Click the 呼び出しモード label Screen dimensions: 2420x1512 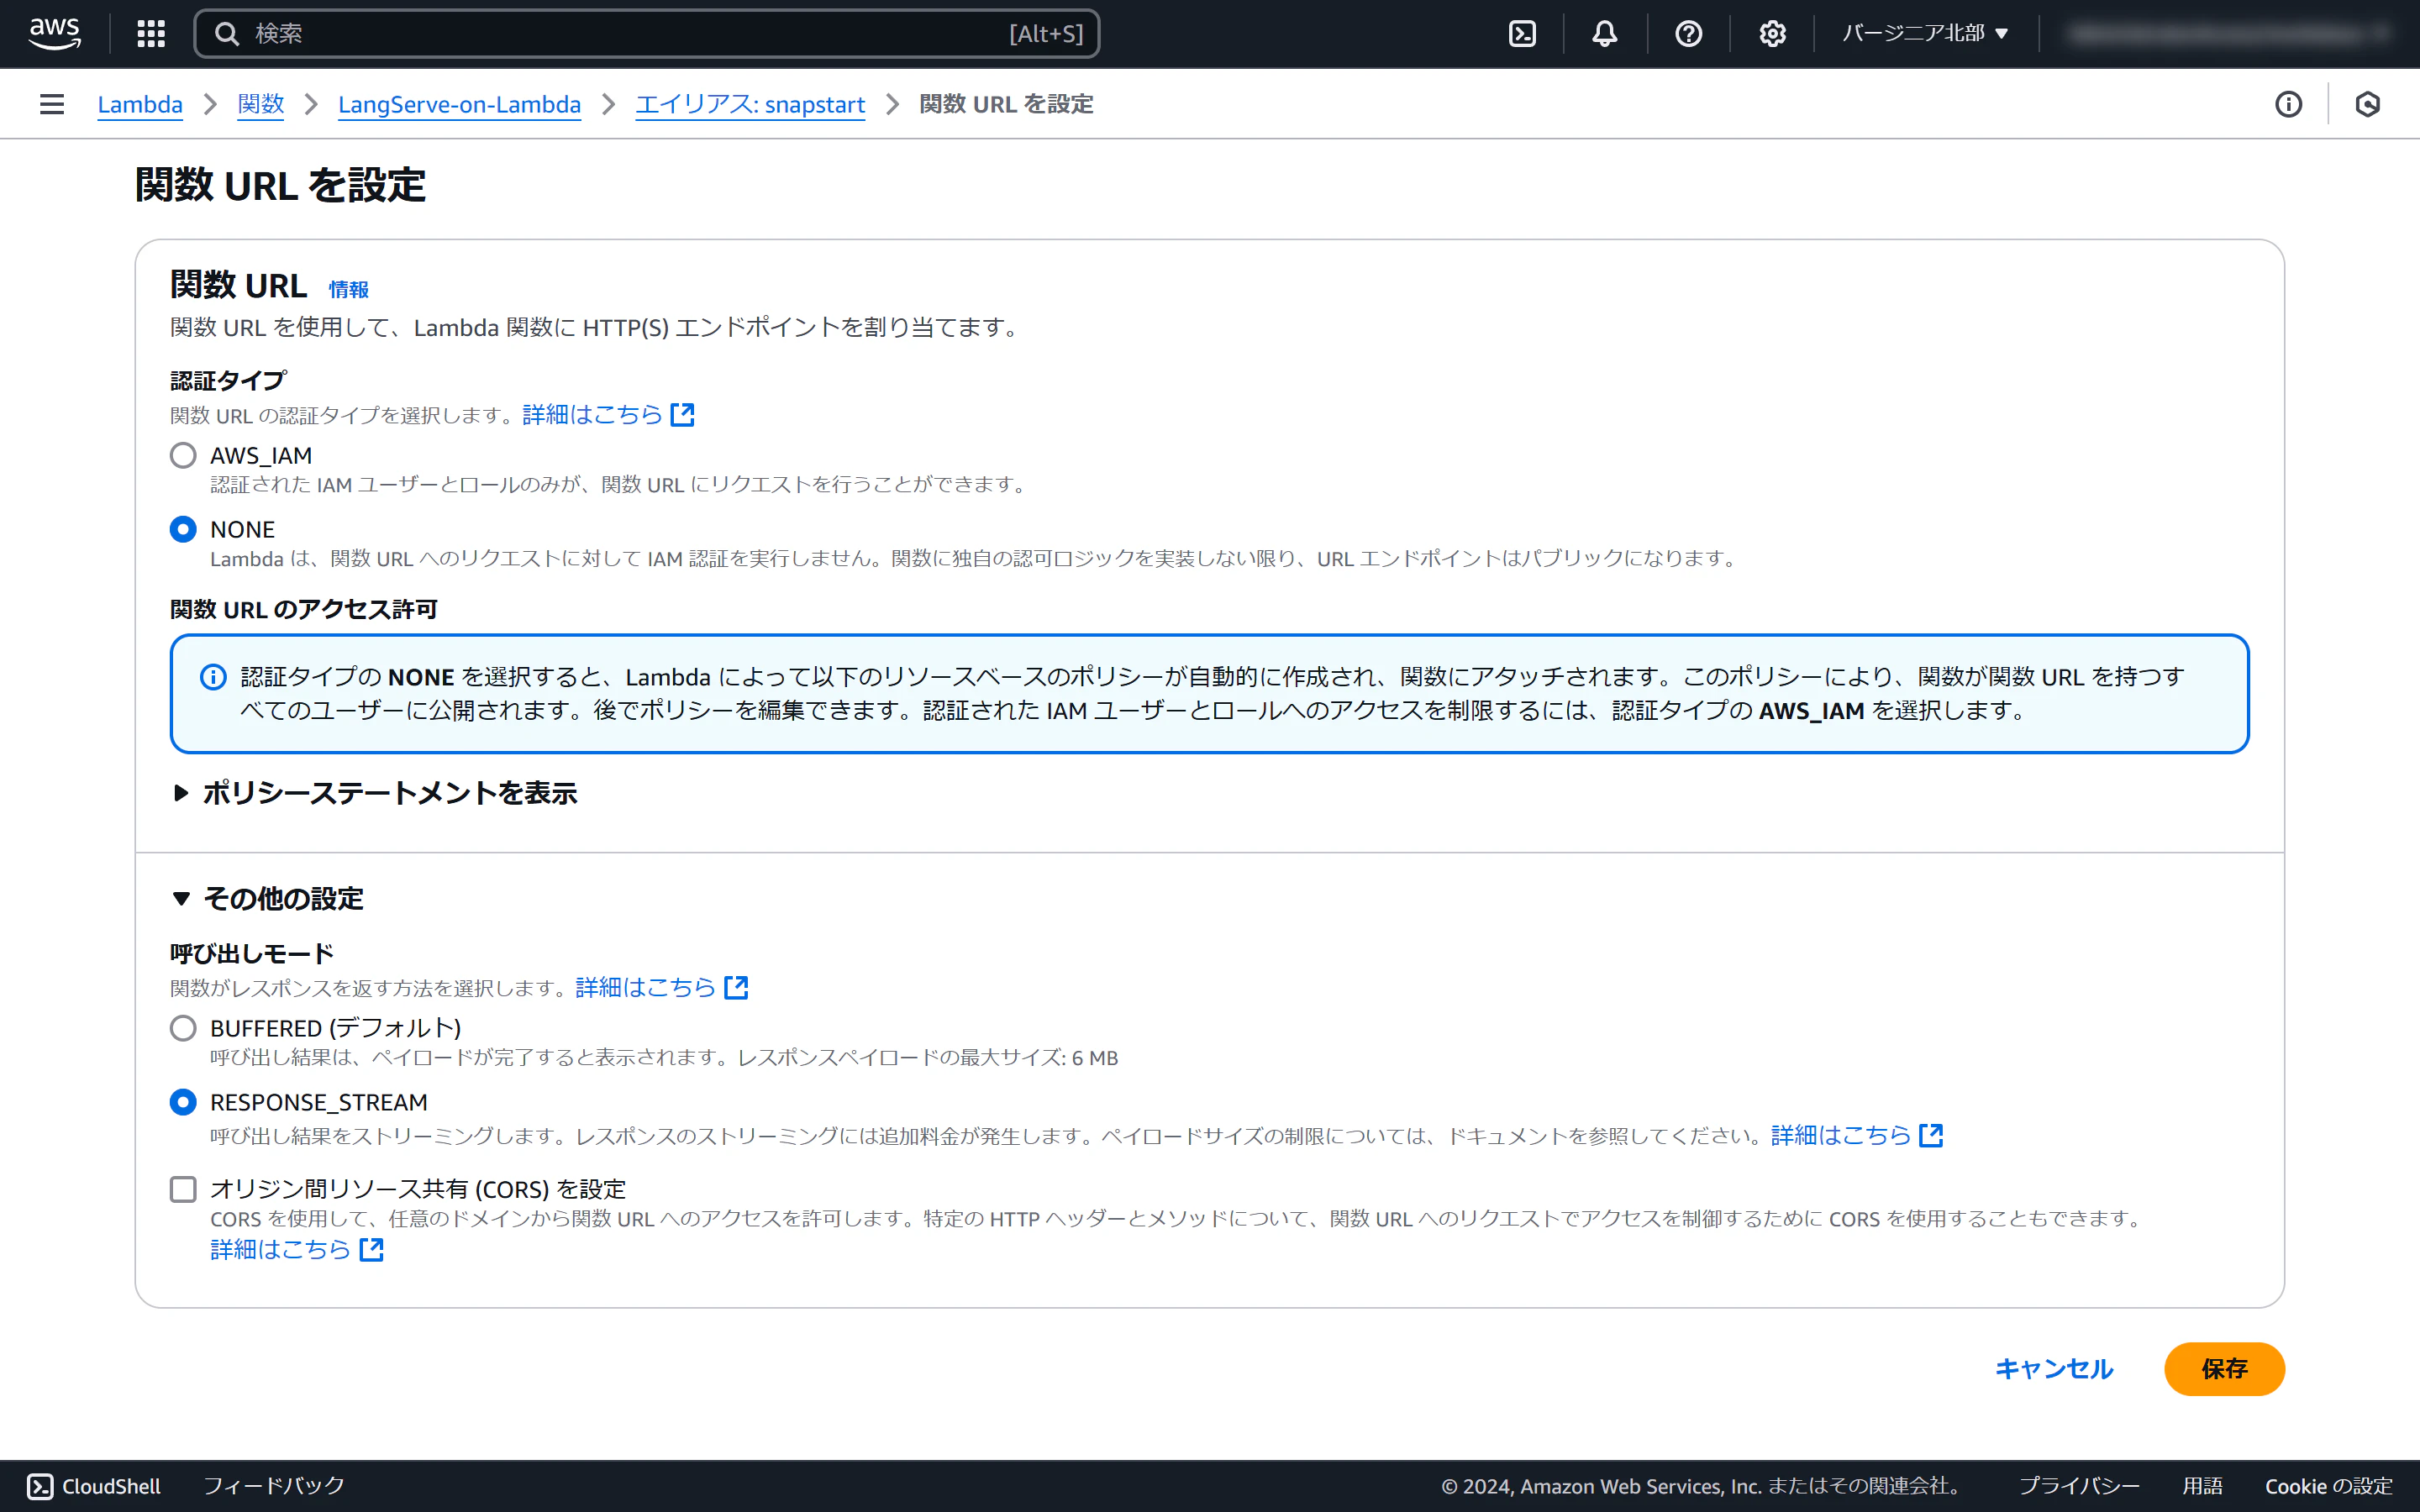(252, 953)
